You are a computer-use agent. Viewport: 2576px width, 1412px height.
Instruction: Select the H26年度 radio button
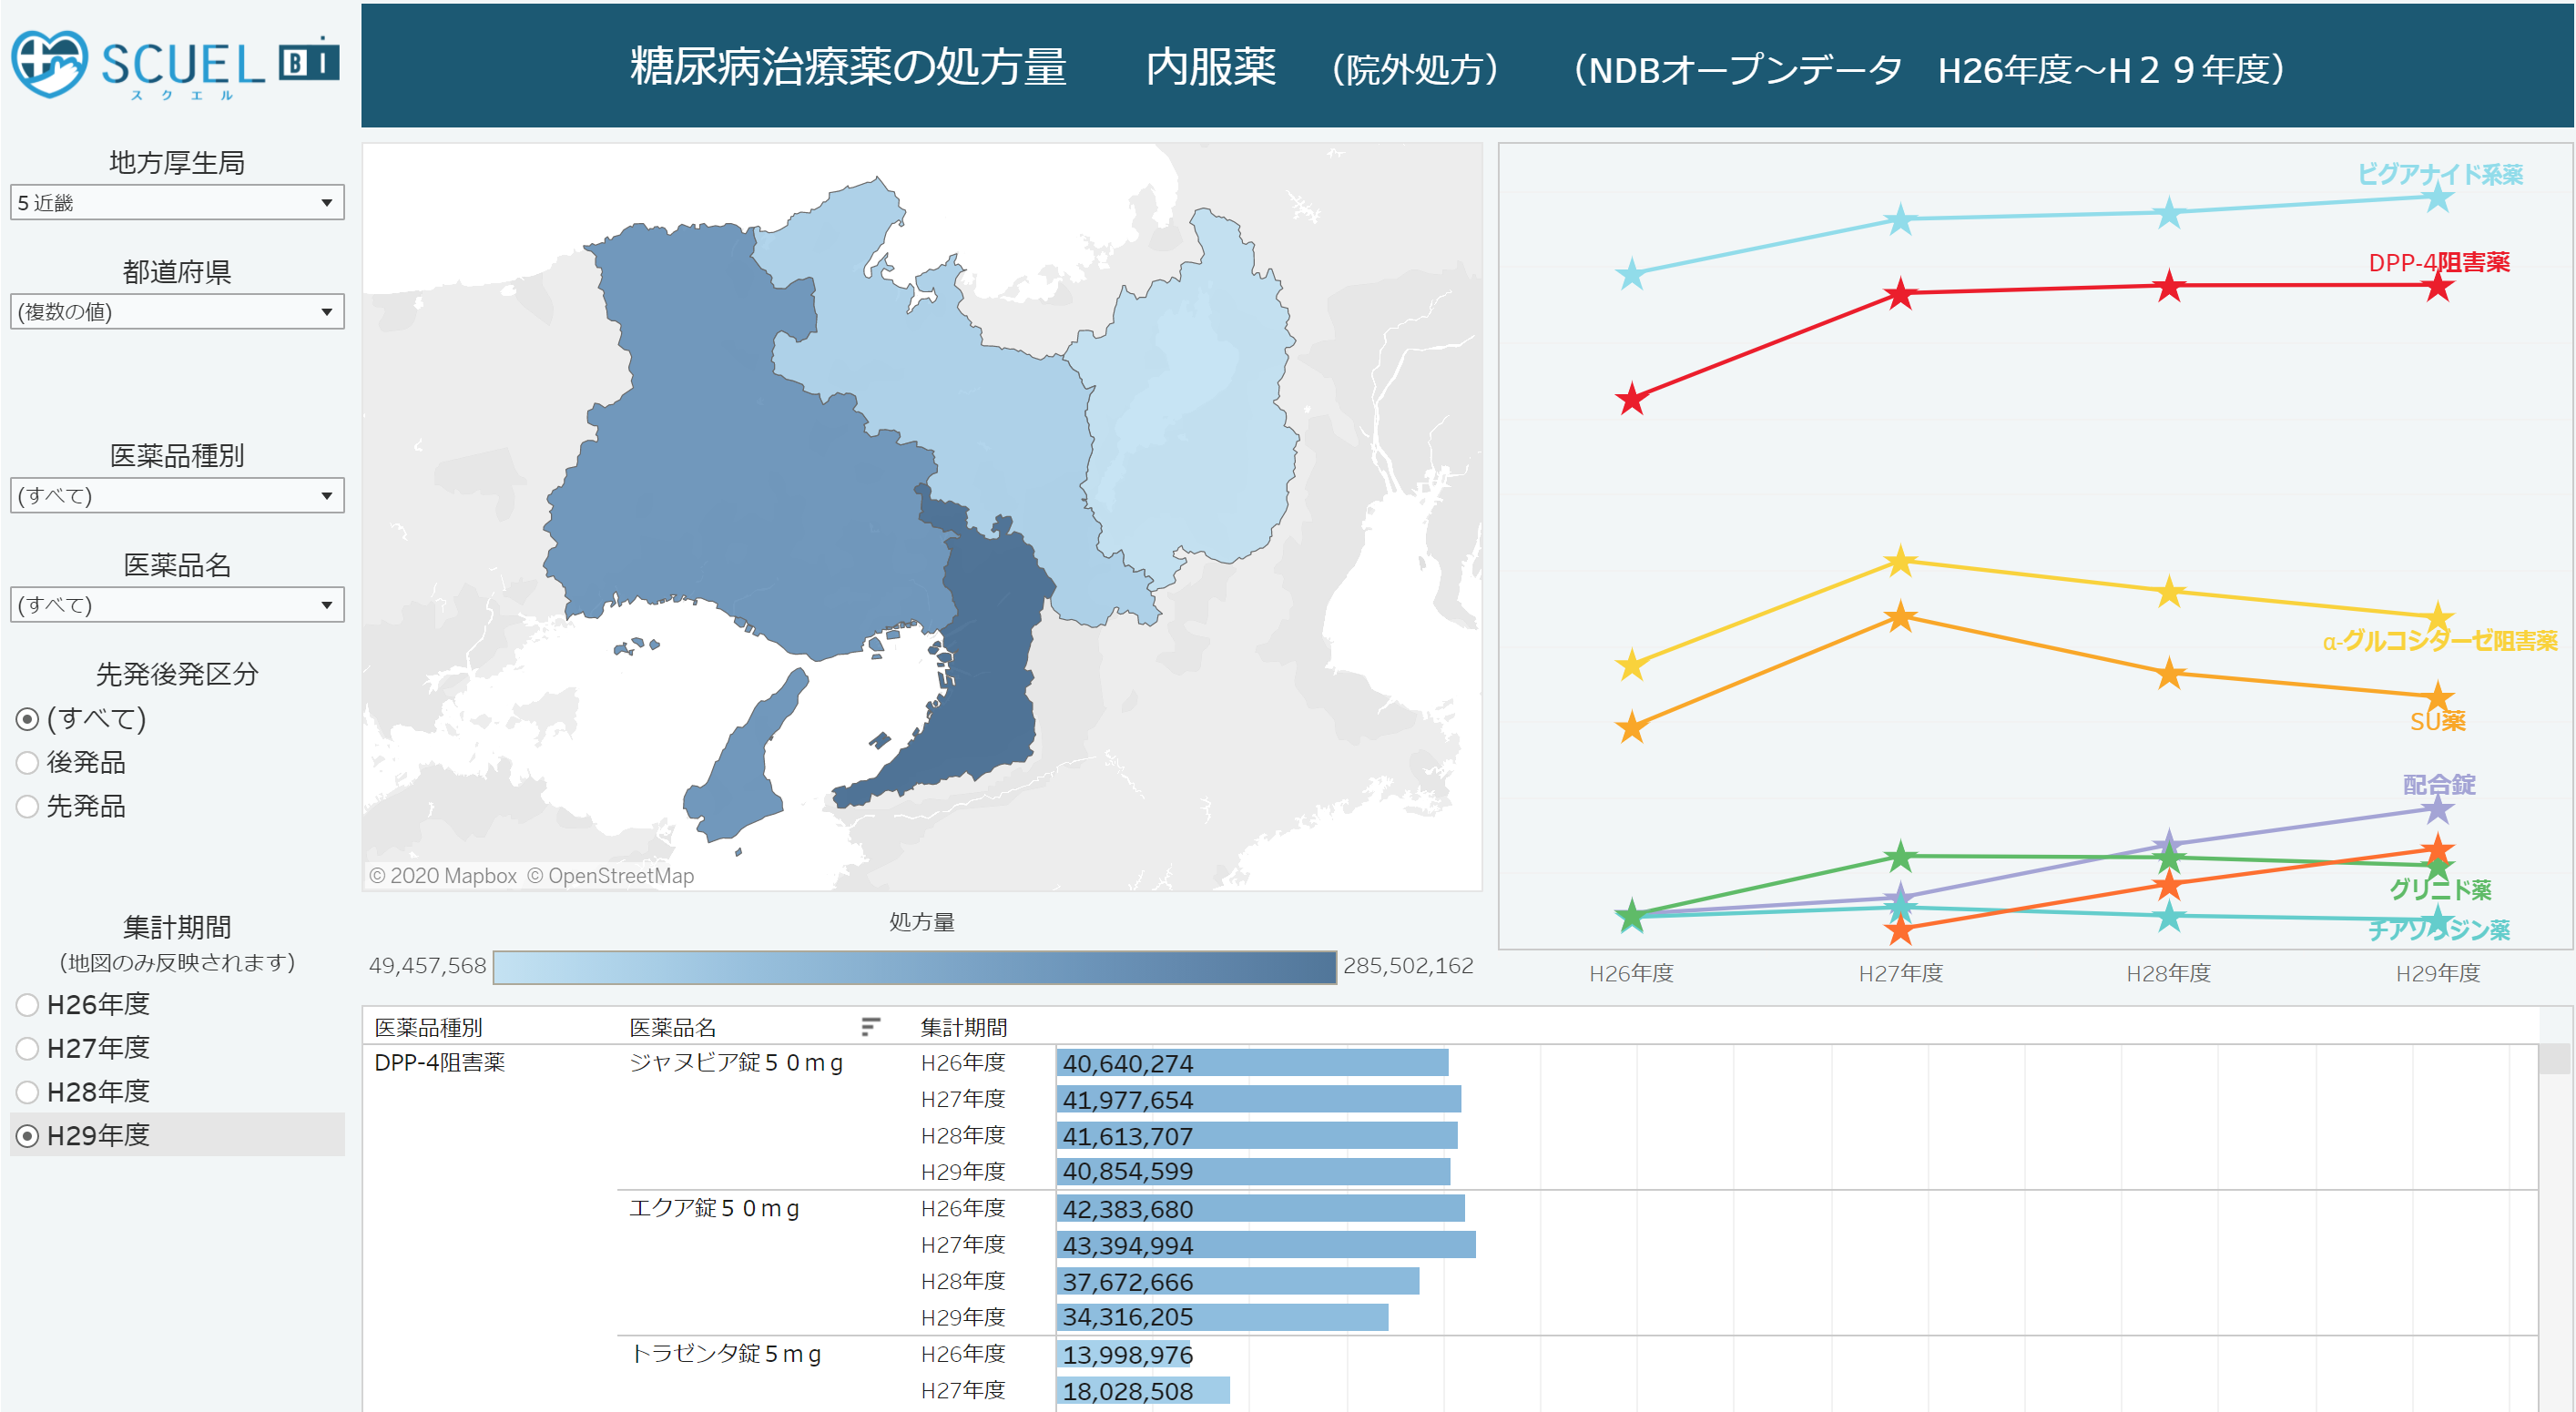pyautogui.click(x=28, y=1004)
